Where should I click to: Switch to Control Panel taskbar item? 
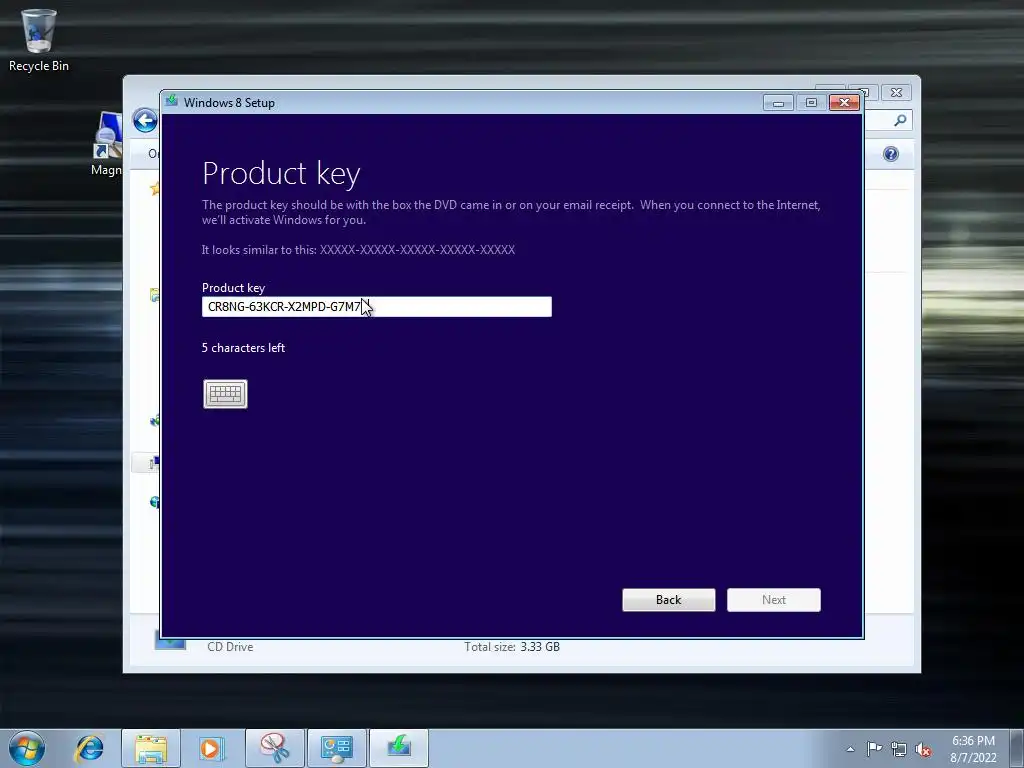click(337, 748)
